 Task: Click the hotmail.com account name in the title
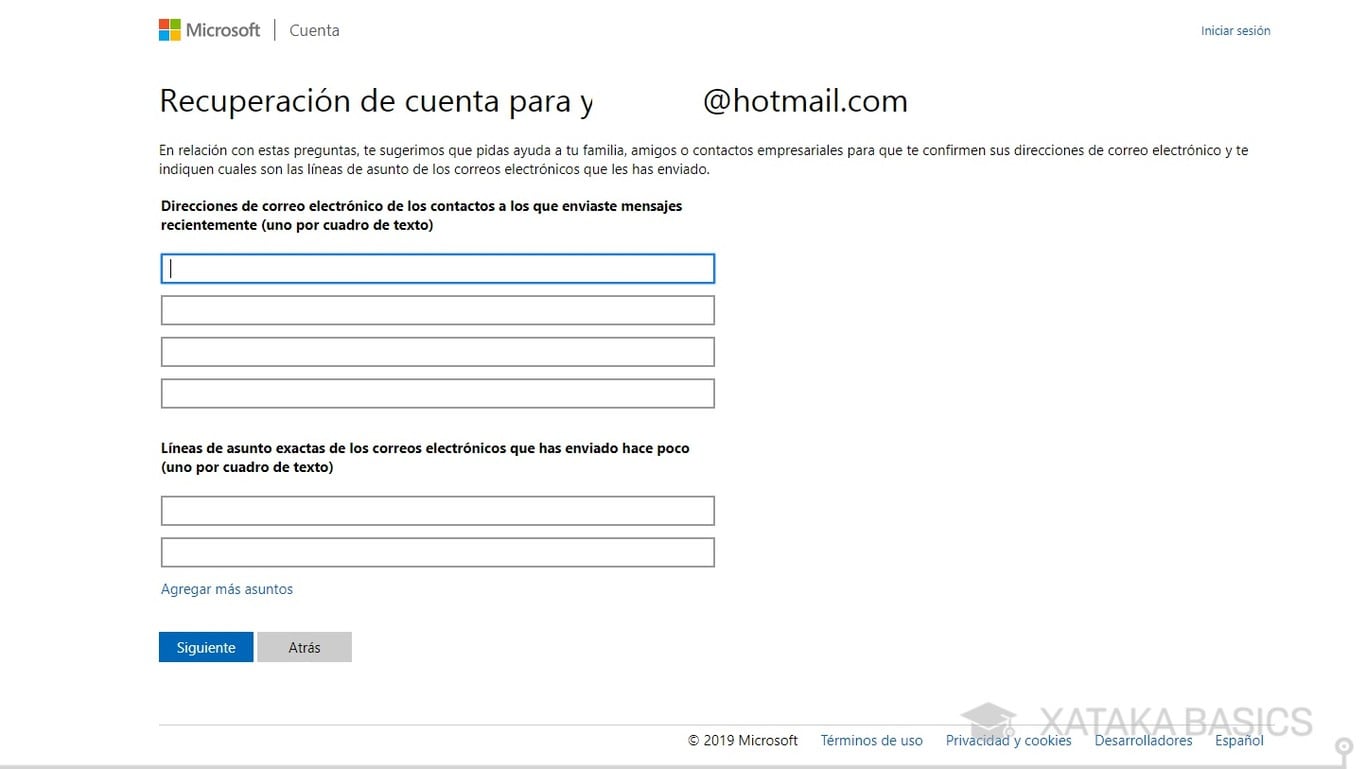point(805,100)
